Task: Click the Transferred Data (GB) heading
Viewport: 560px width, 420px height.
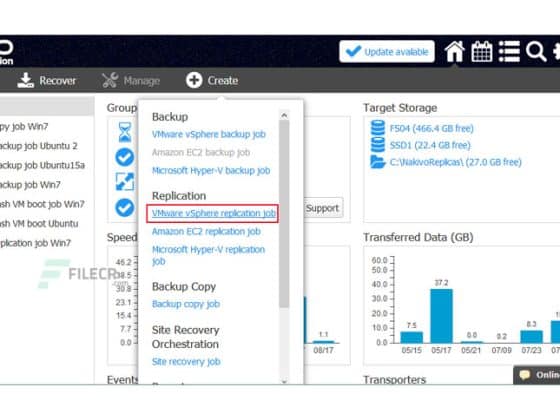Action: (x=418, y=237)
